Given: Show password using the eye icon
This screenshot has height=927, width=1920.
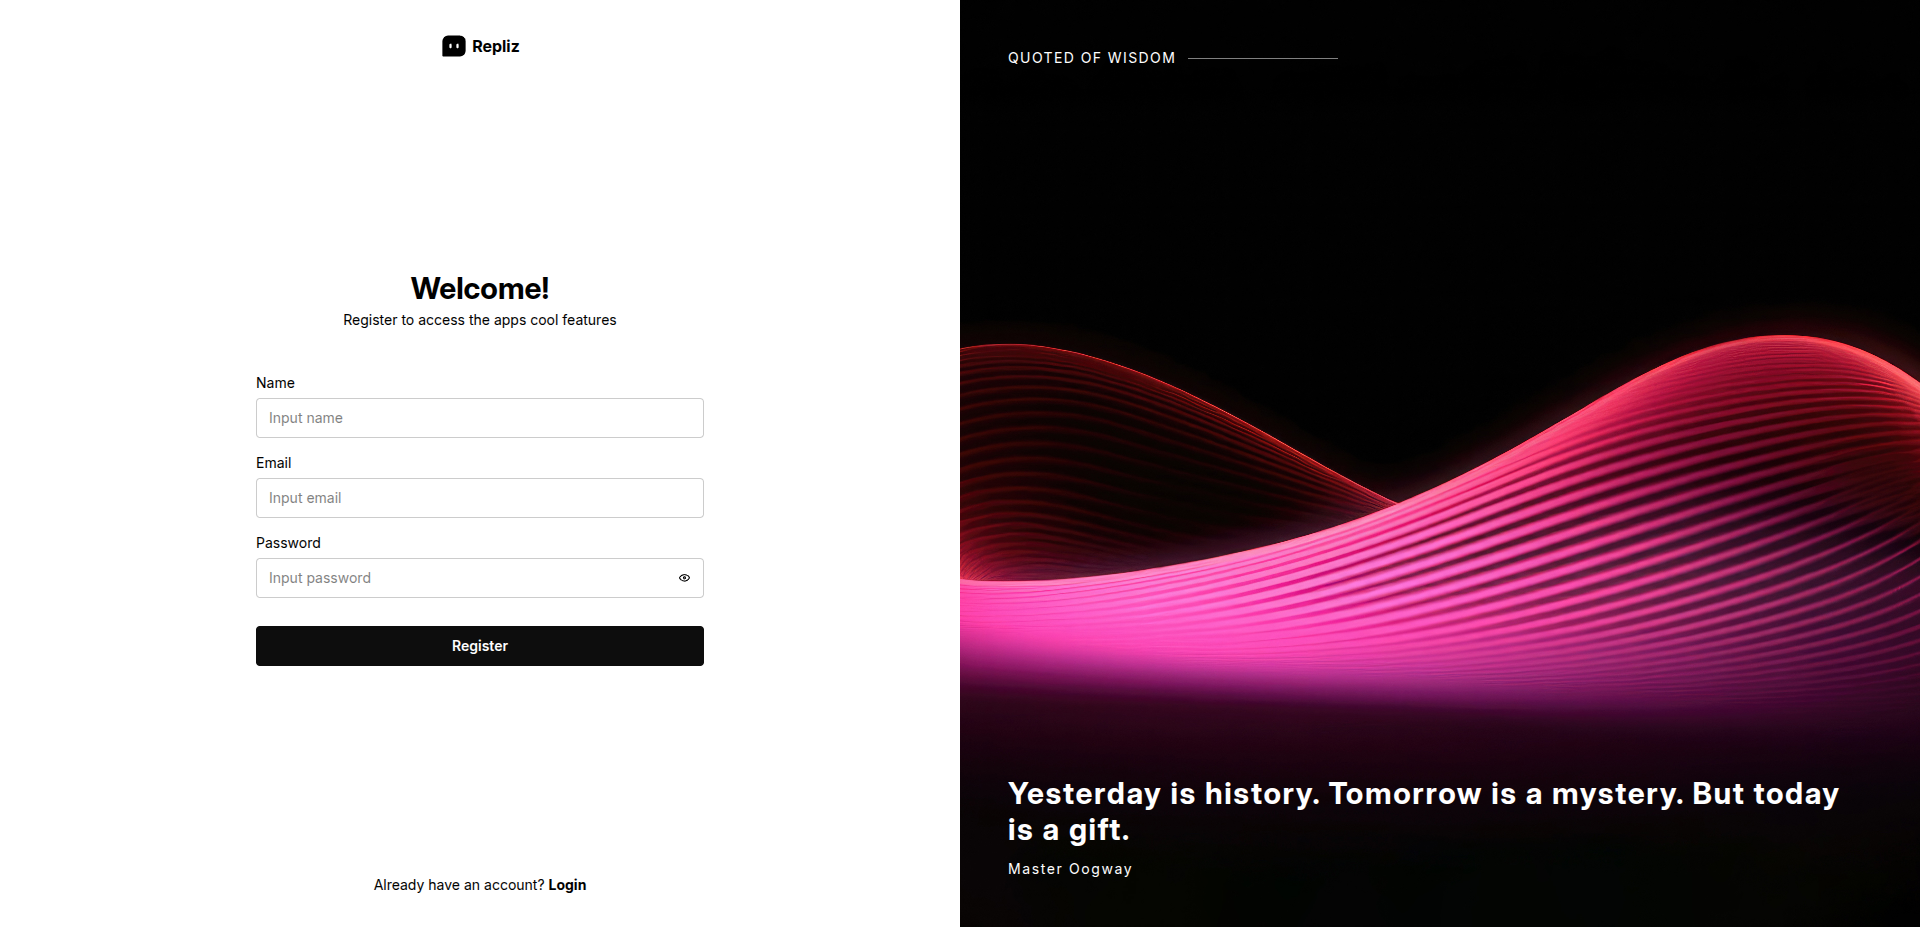Looking at the screenshot, I should pos(684,578).
